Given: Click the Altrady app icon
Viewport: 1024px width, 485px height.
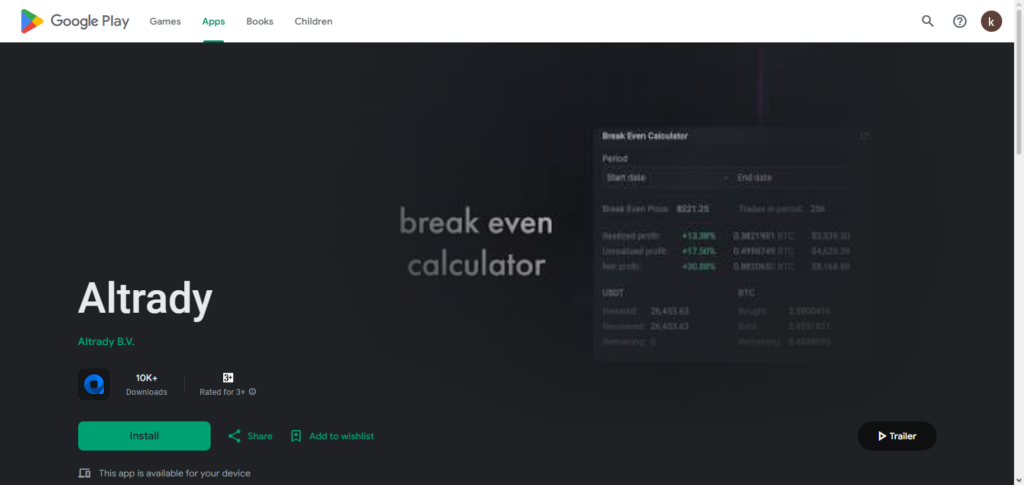Looking at the screenshot, I should coord(94,384).
